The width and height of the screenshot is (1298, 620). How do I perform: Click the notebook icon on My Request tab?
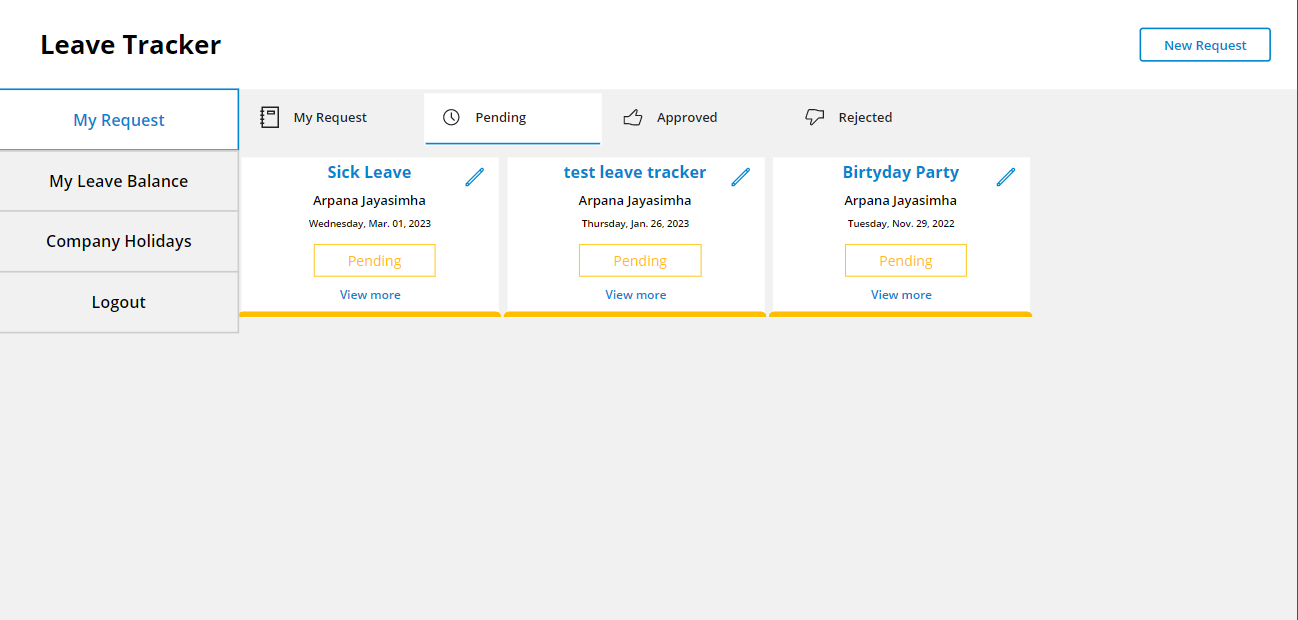[269, 117]
